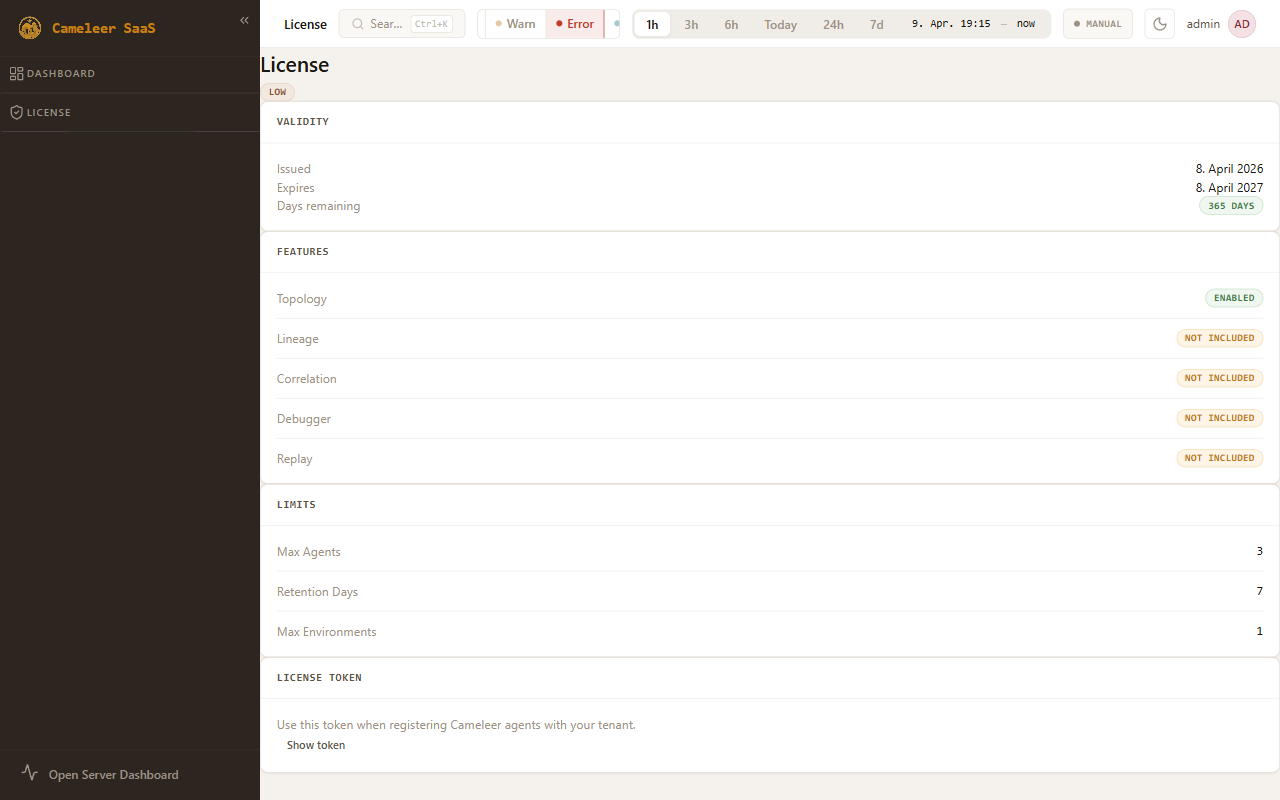Select the 1h time range
The height and width of the screenshot is (800, 1280).
[x=652, y=24]
